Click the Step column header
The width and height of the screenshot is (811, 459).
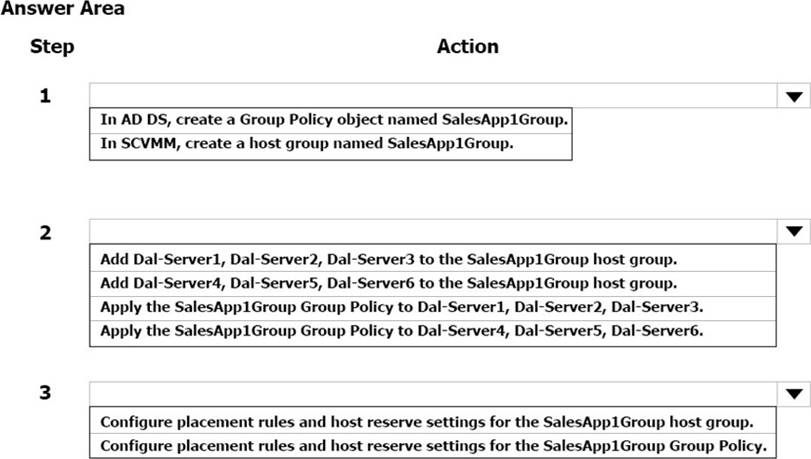(52, 46)
